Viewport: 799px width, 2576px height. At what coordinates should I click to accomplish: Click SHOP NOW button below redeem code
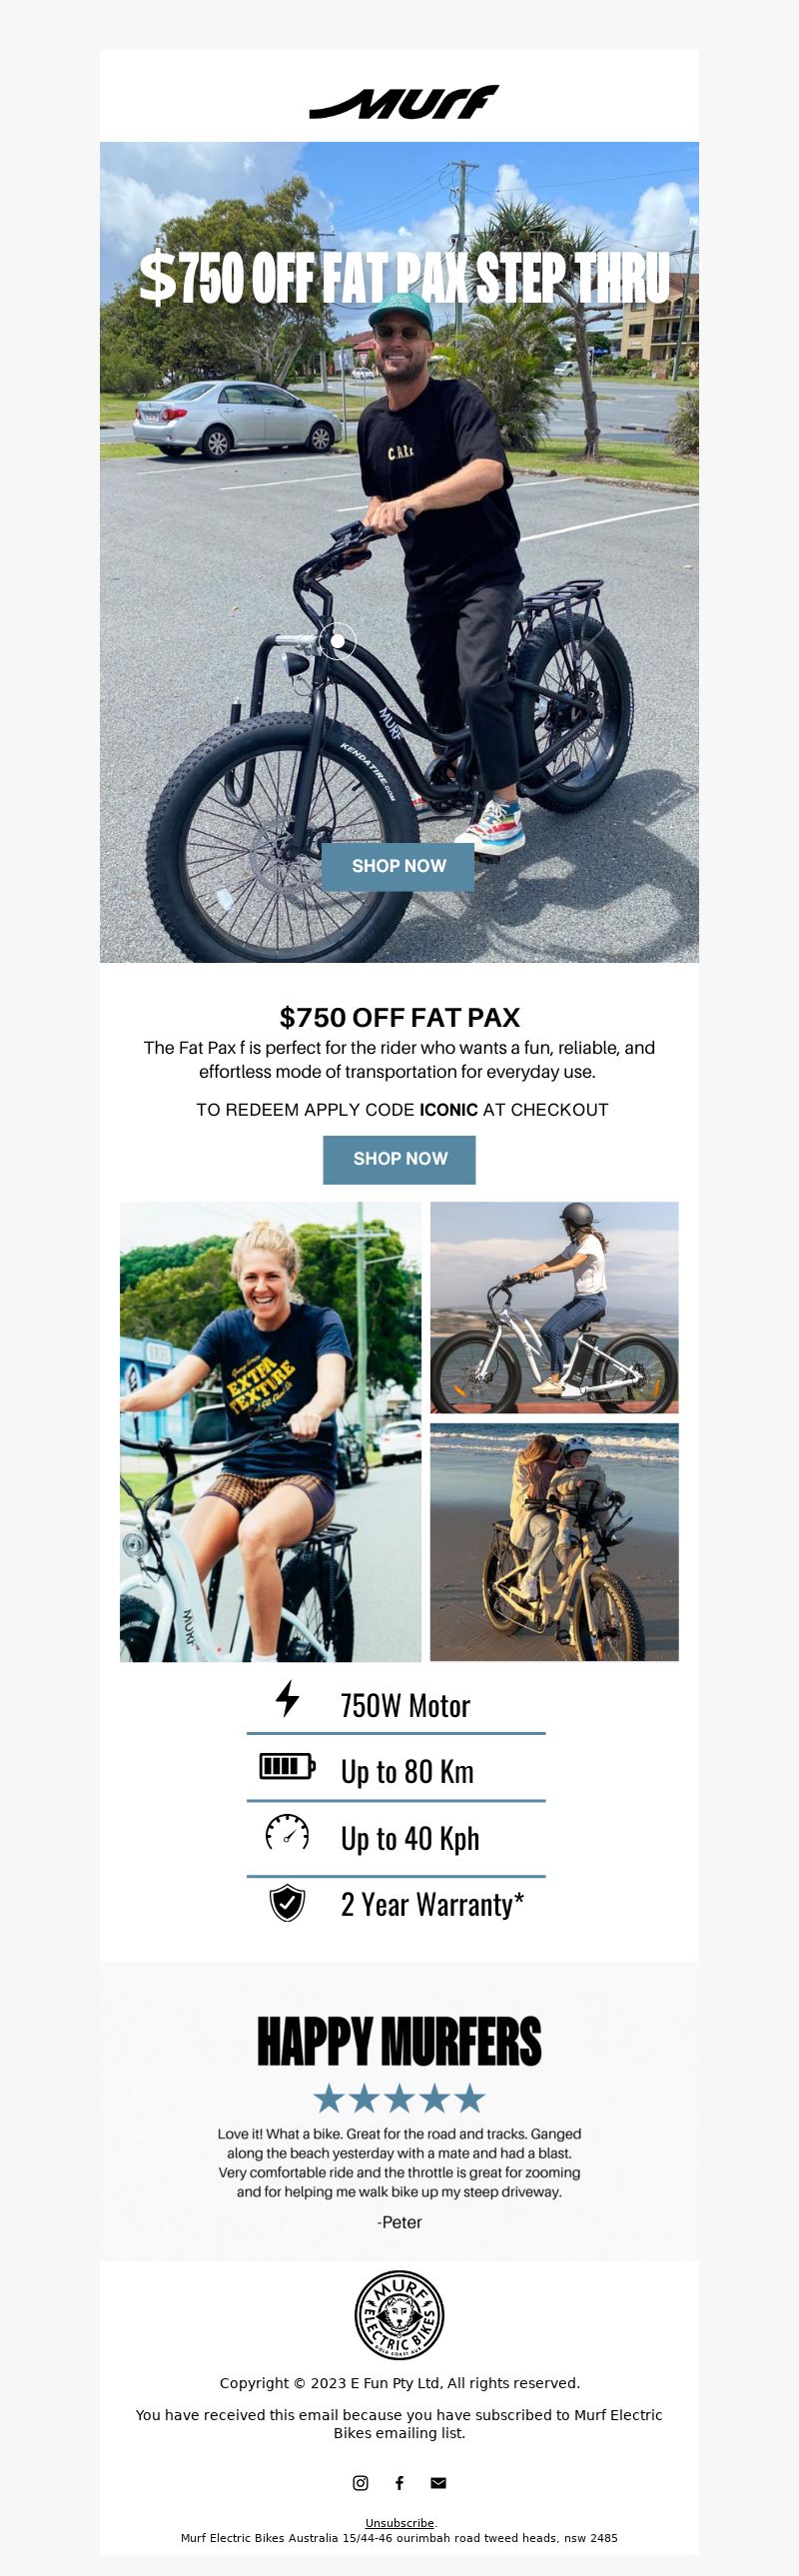pyautogui.click(x=399, y=1158)
